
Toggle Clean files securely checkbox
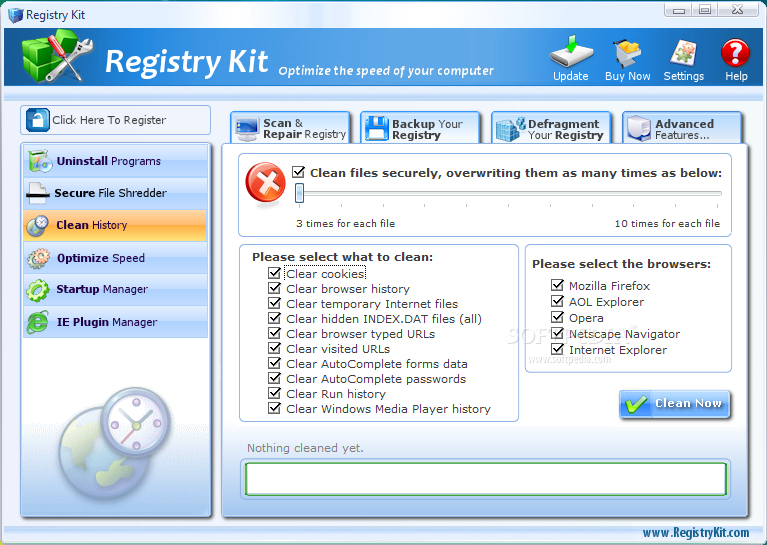(x=298, y=172)
